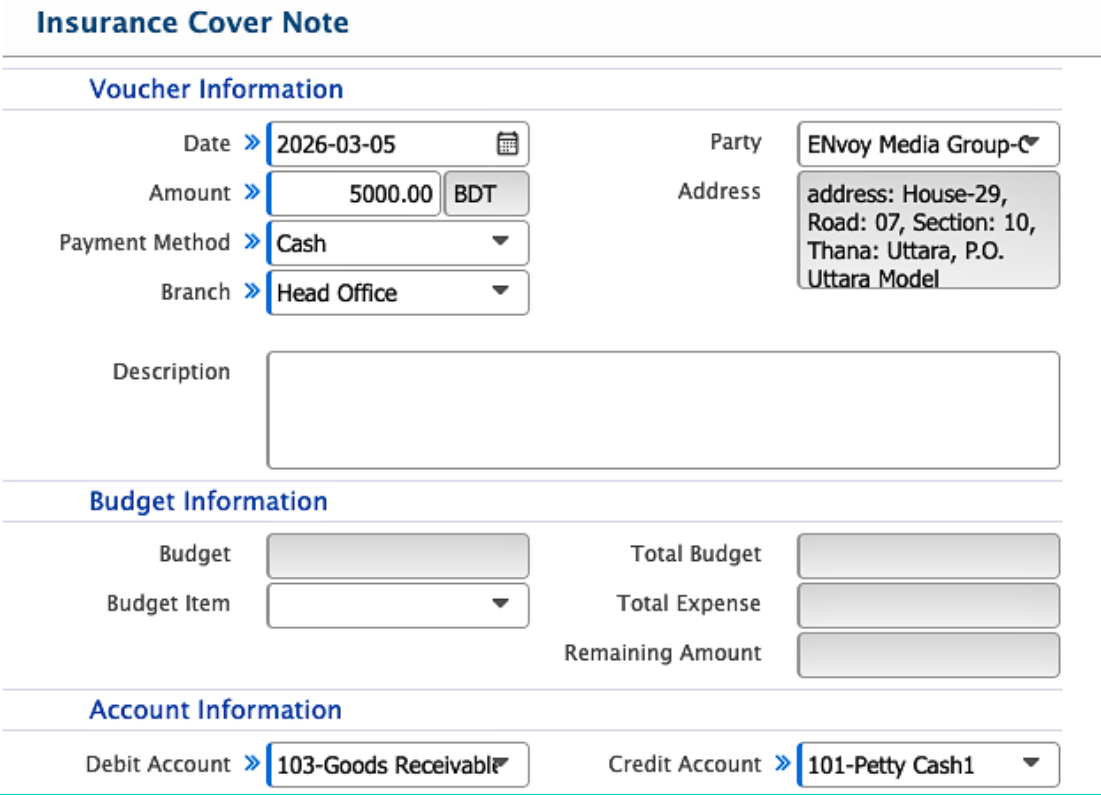Open the calendar picker in Date field
Viewport: 1101px width, 795px height.
[507, 144]
